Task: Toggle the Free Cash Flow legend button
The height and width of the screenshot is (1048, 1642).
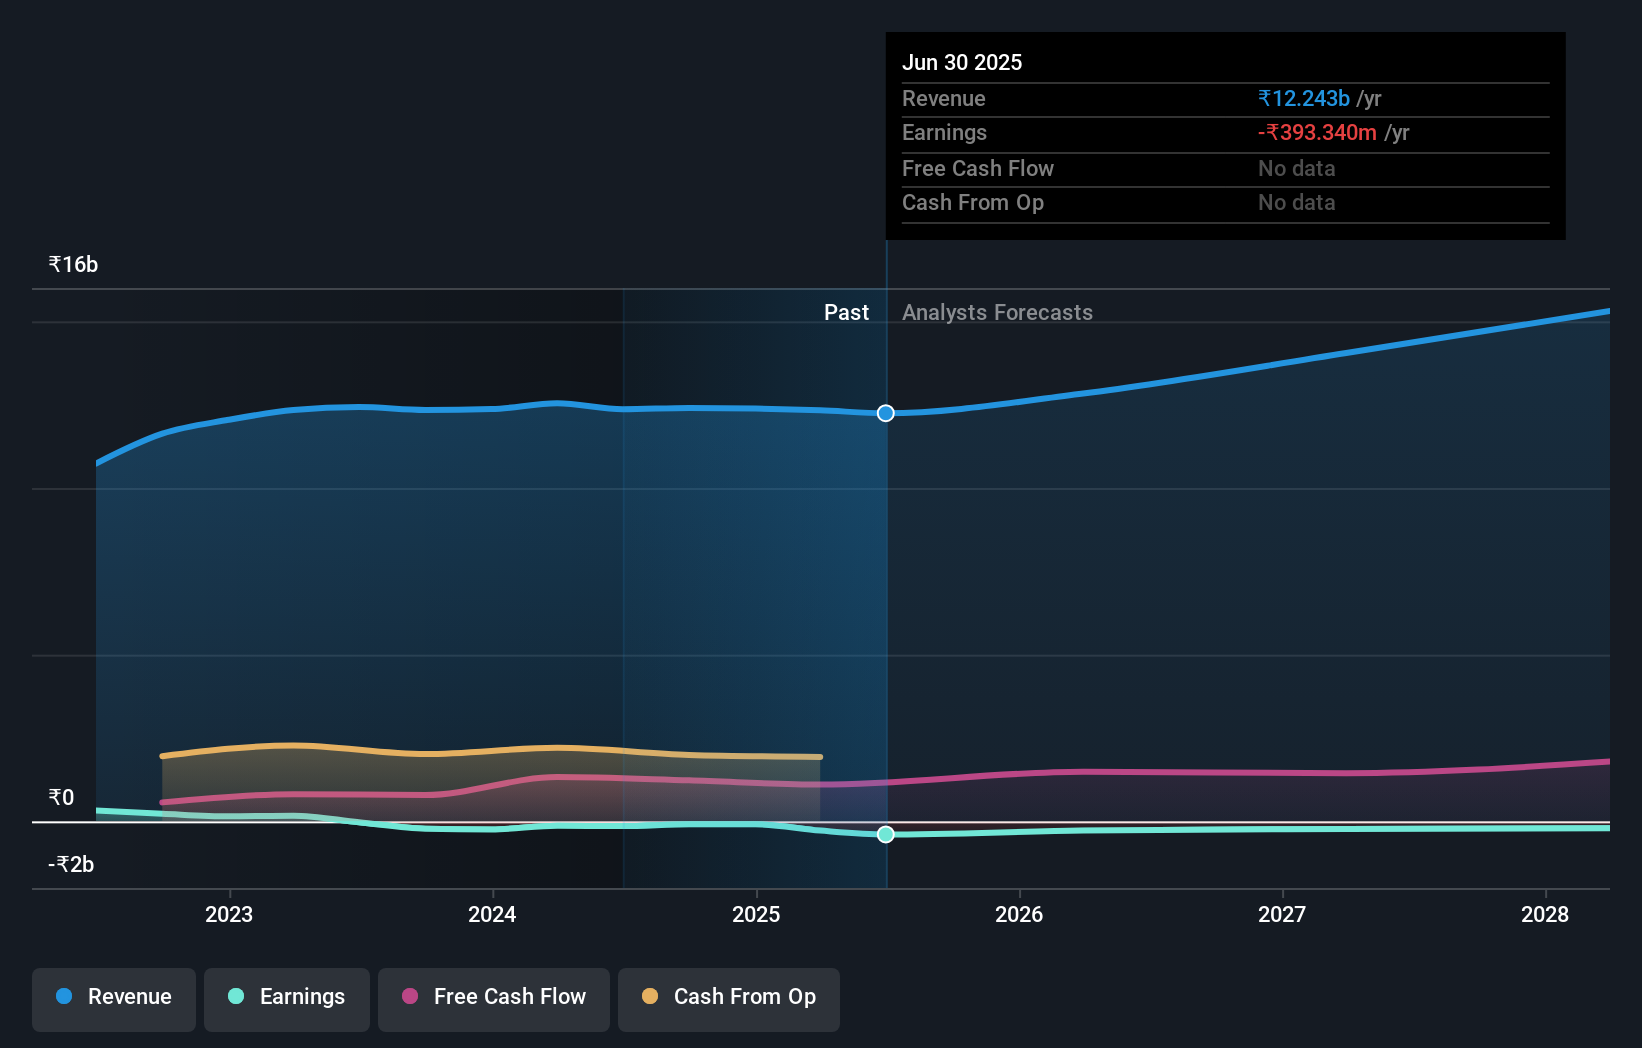Action: point(494,999)
